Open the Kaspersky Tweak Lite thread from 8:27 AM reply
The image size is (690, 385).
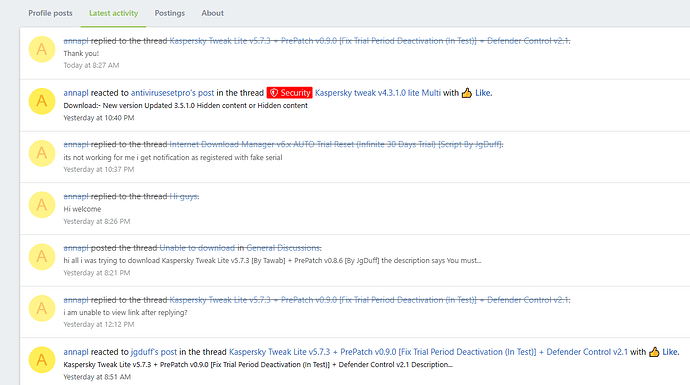pos(369,41)
